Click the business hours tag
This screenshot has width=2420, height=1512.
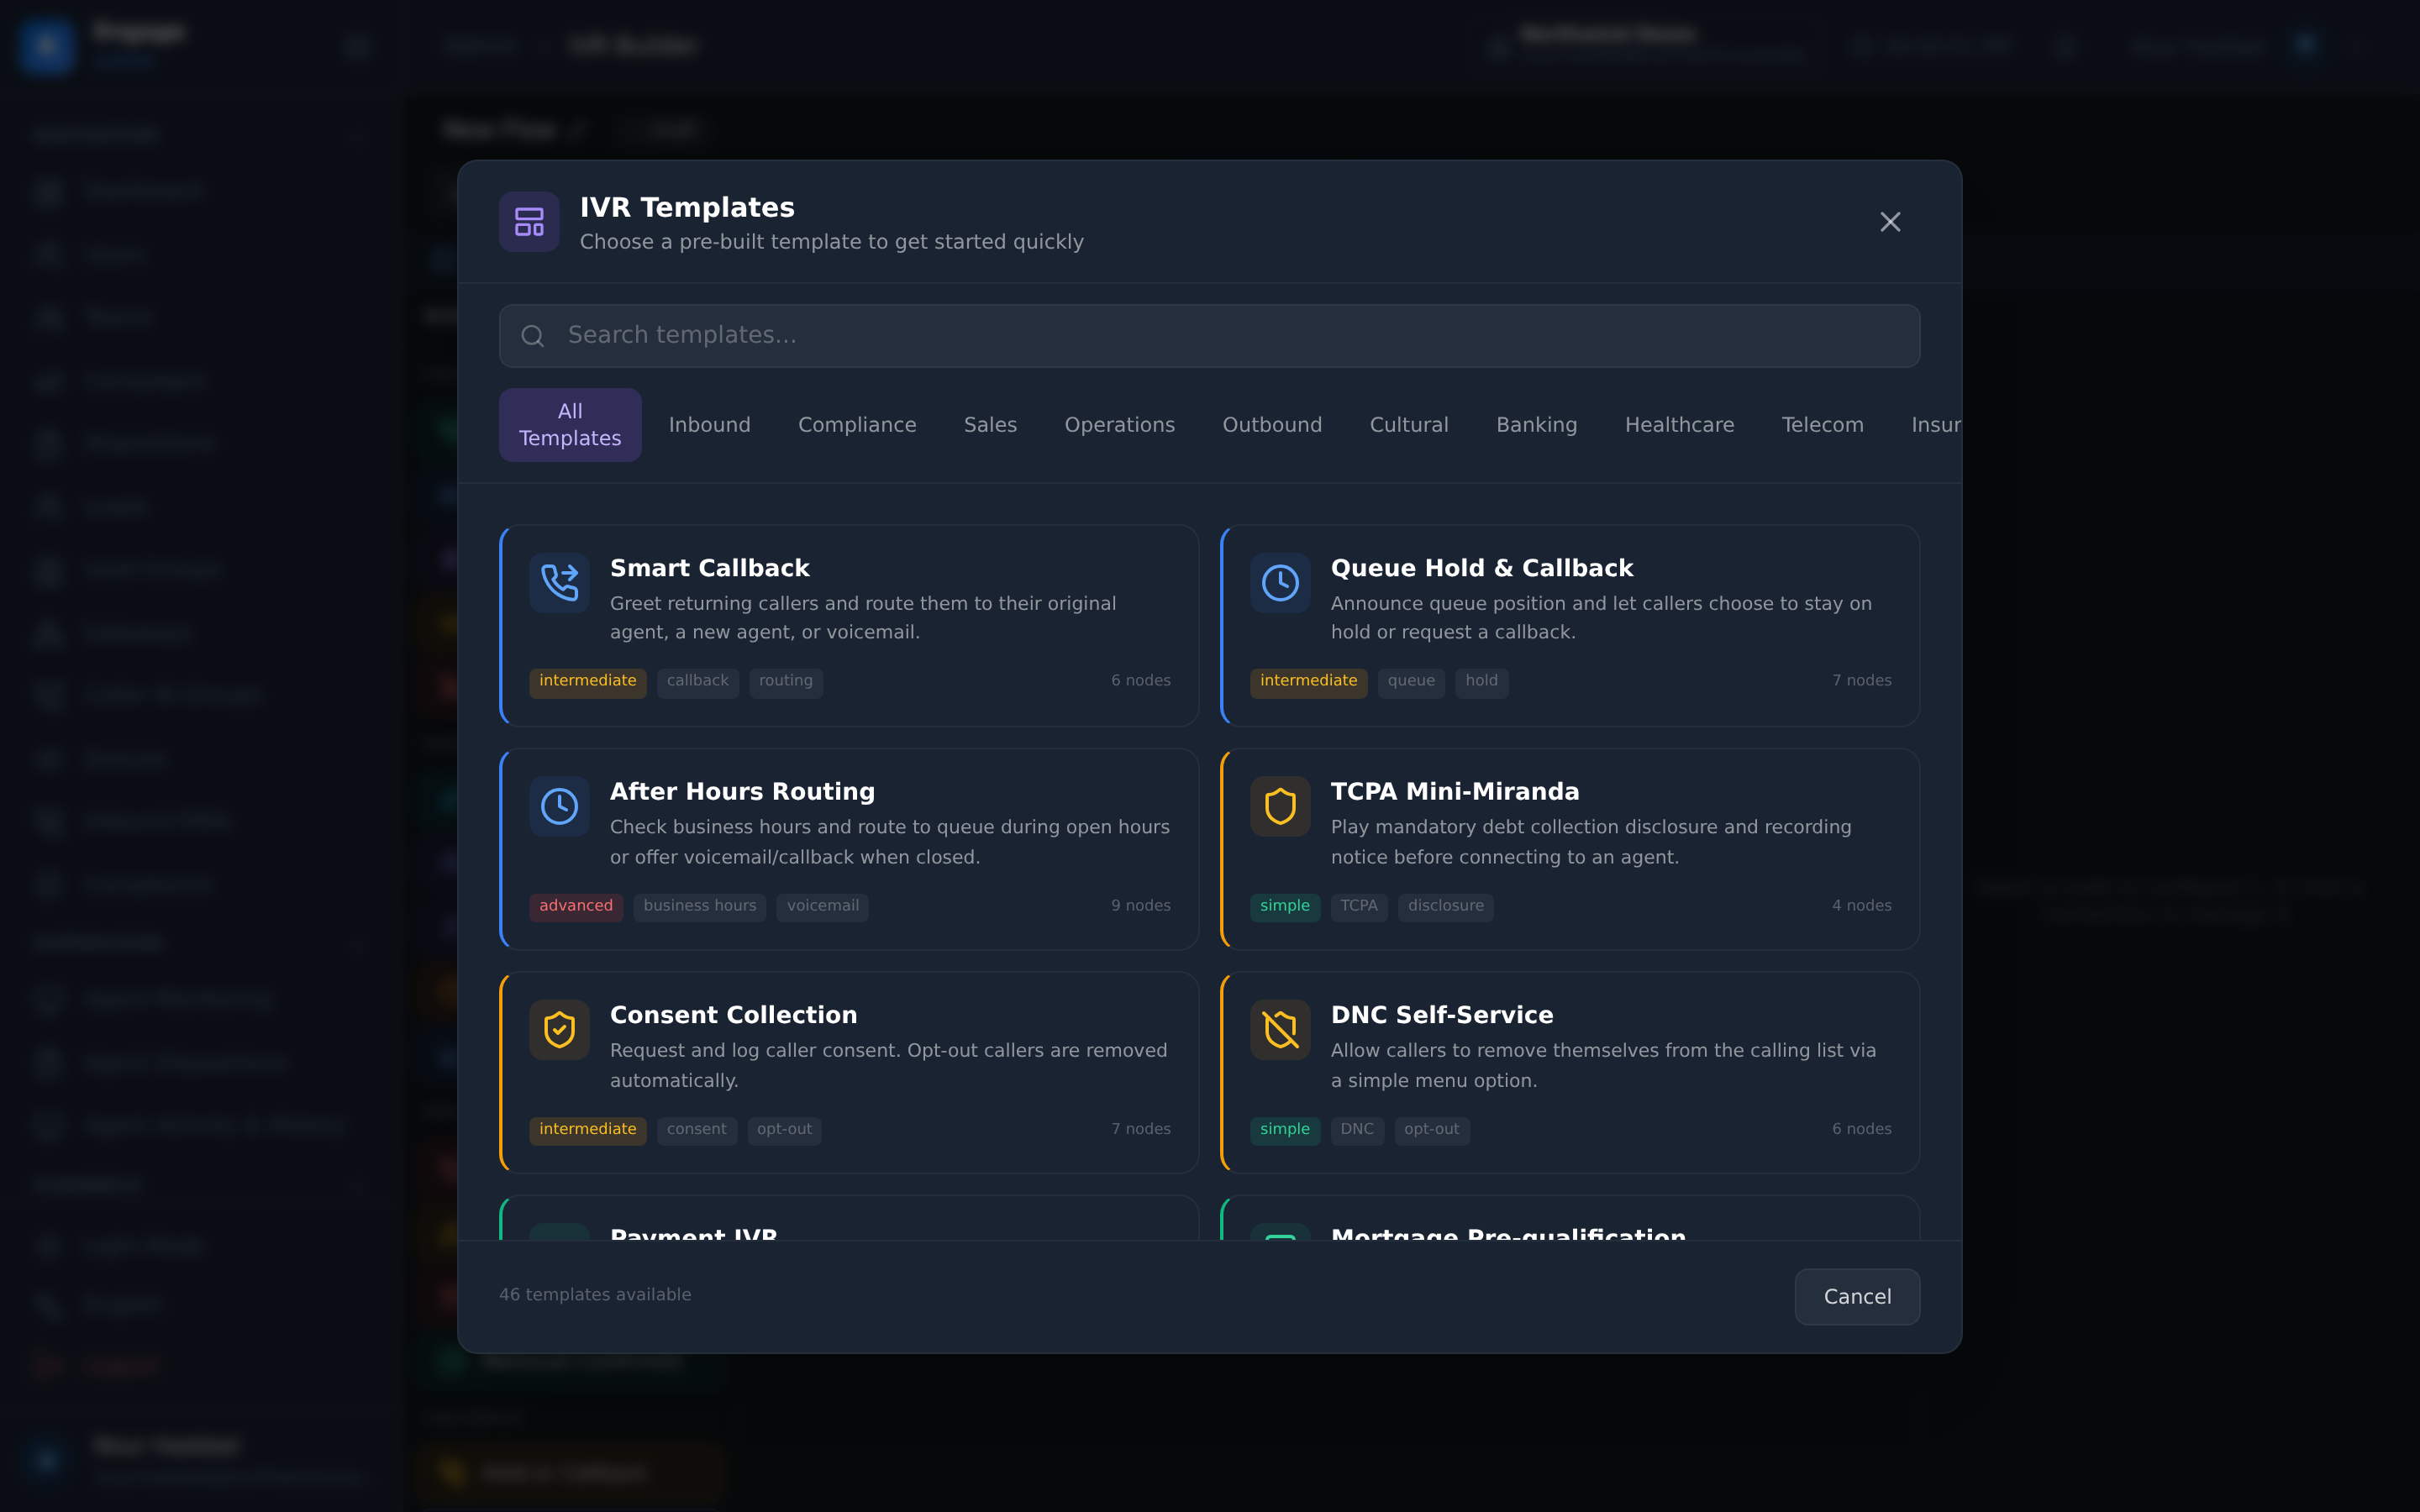[x=700, y=906]
